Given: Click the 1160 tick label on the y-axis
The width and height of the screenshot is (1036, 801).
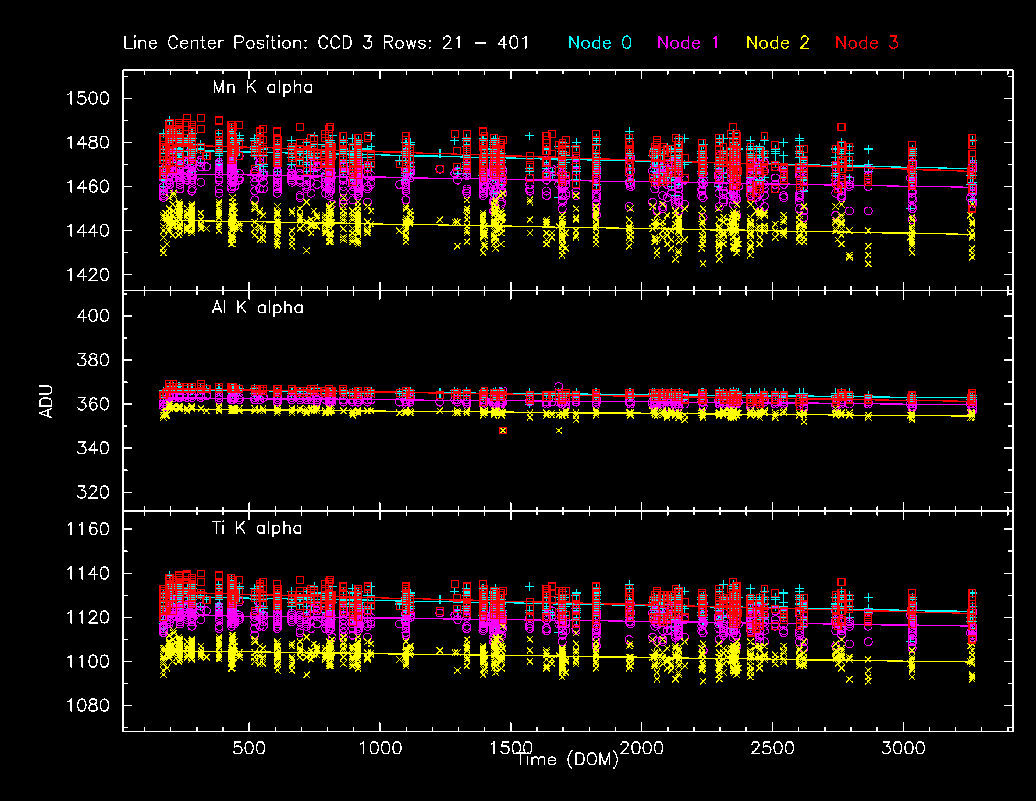Looking at the screenshot, I should tap(86, 530).
